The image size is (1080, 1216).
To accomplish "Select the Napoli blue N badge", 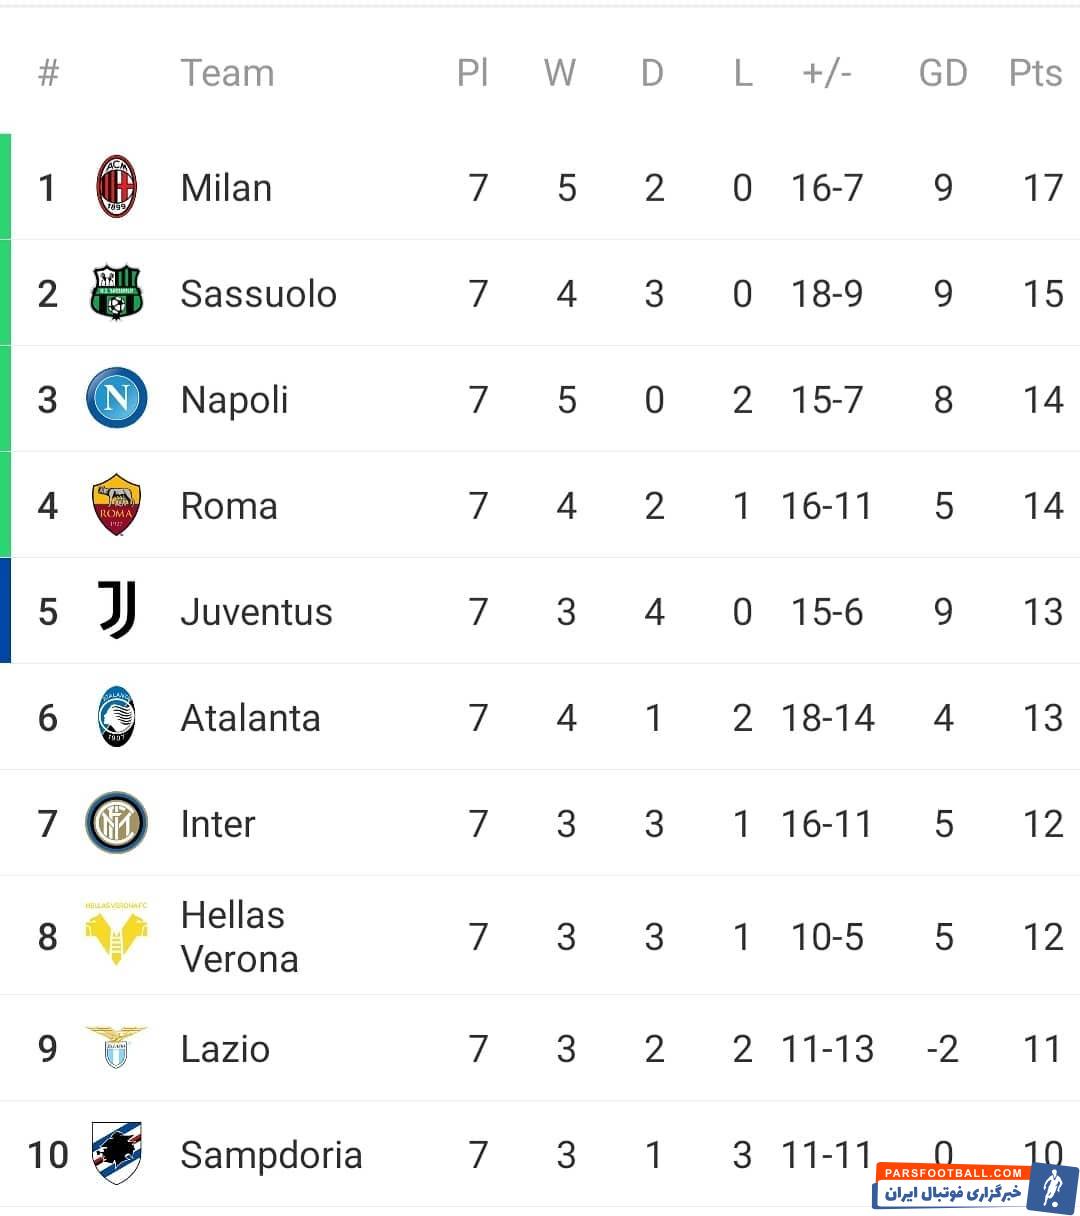I will (117, 399).
